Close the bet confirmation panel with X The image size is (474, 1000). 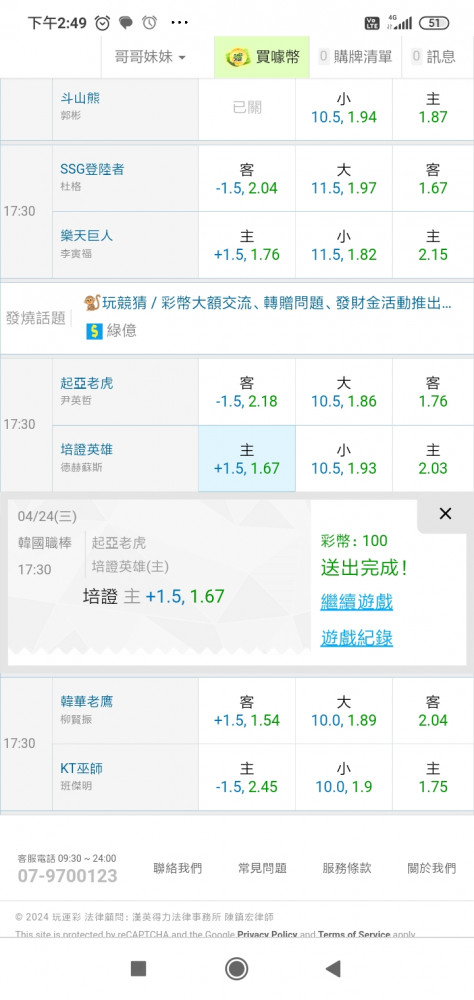click(x=445, y=513)
